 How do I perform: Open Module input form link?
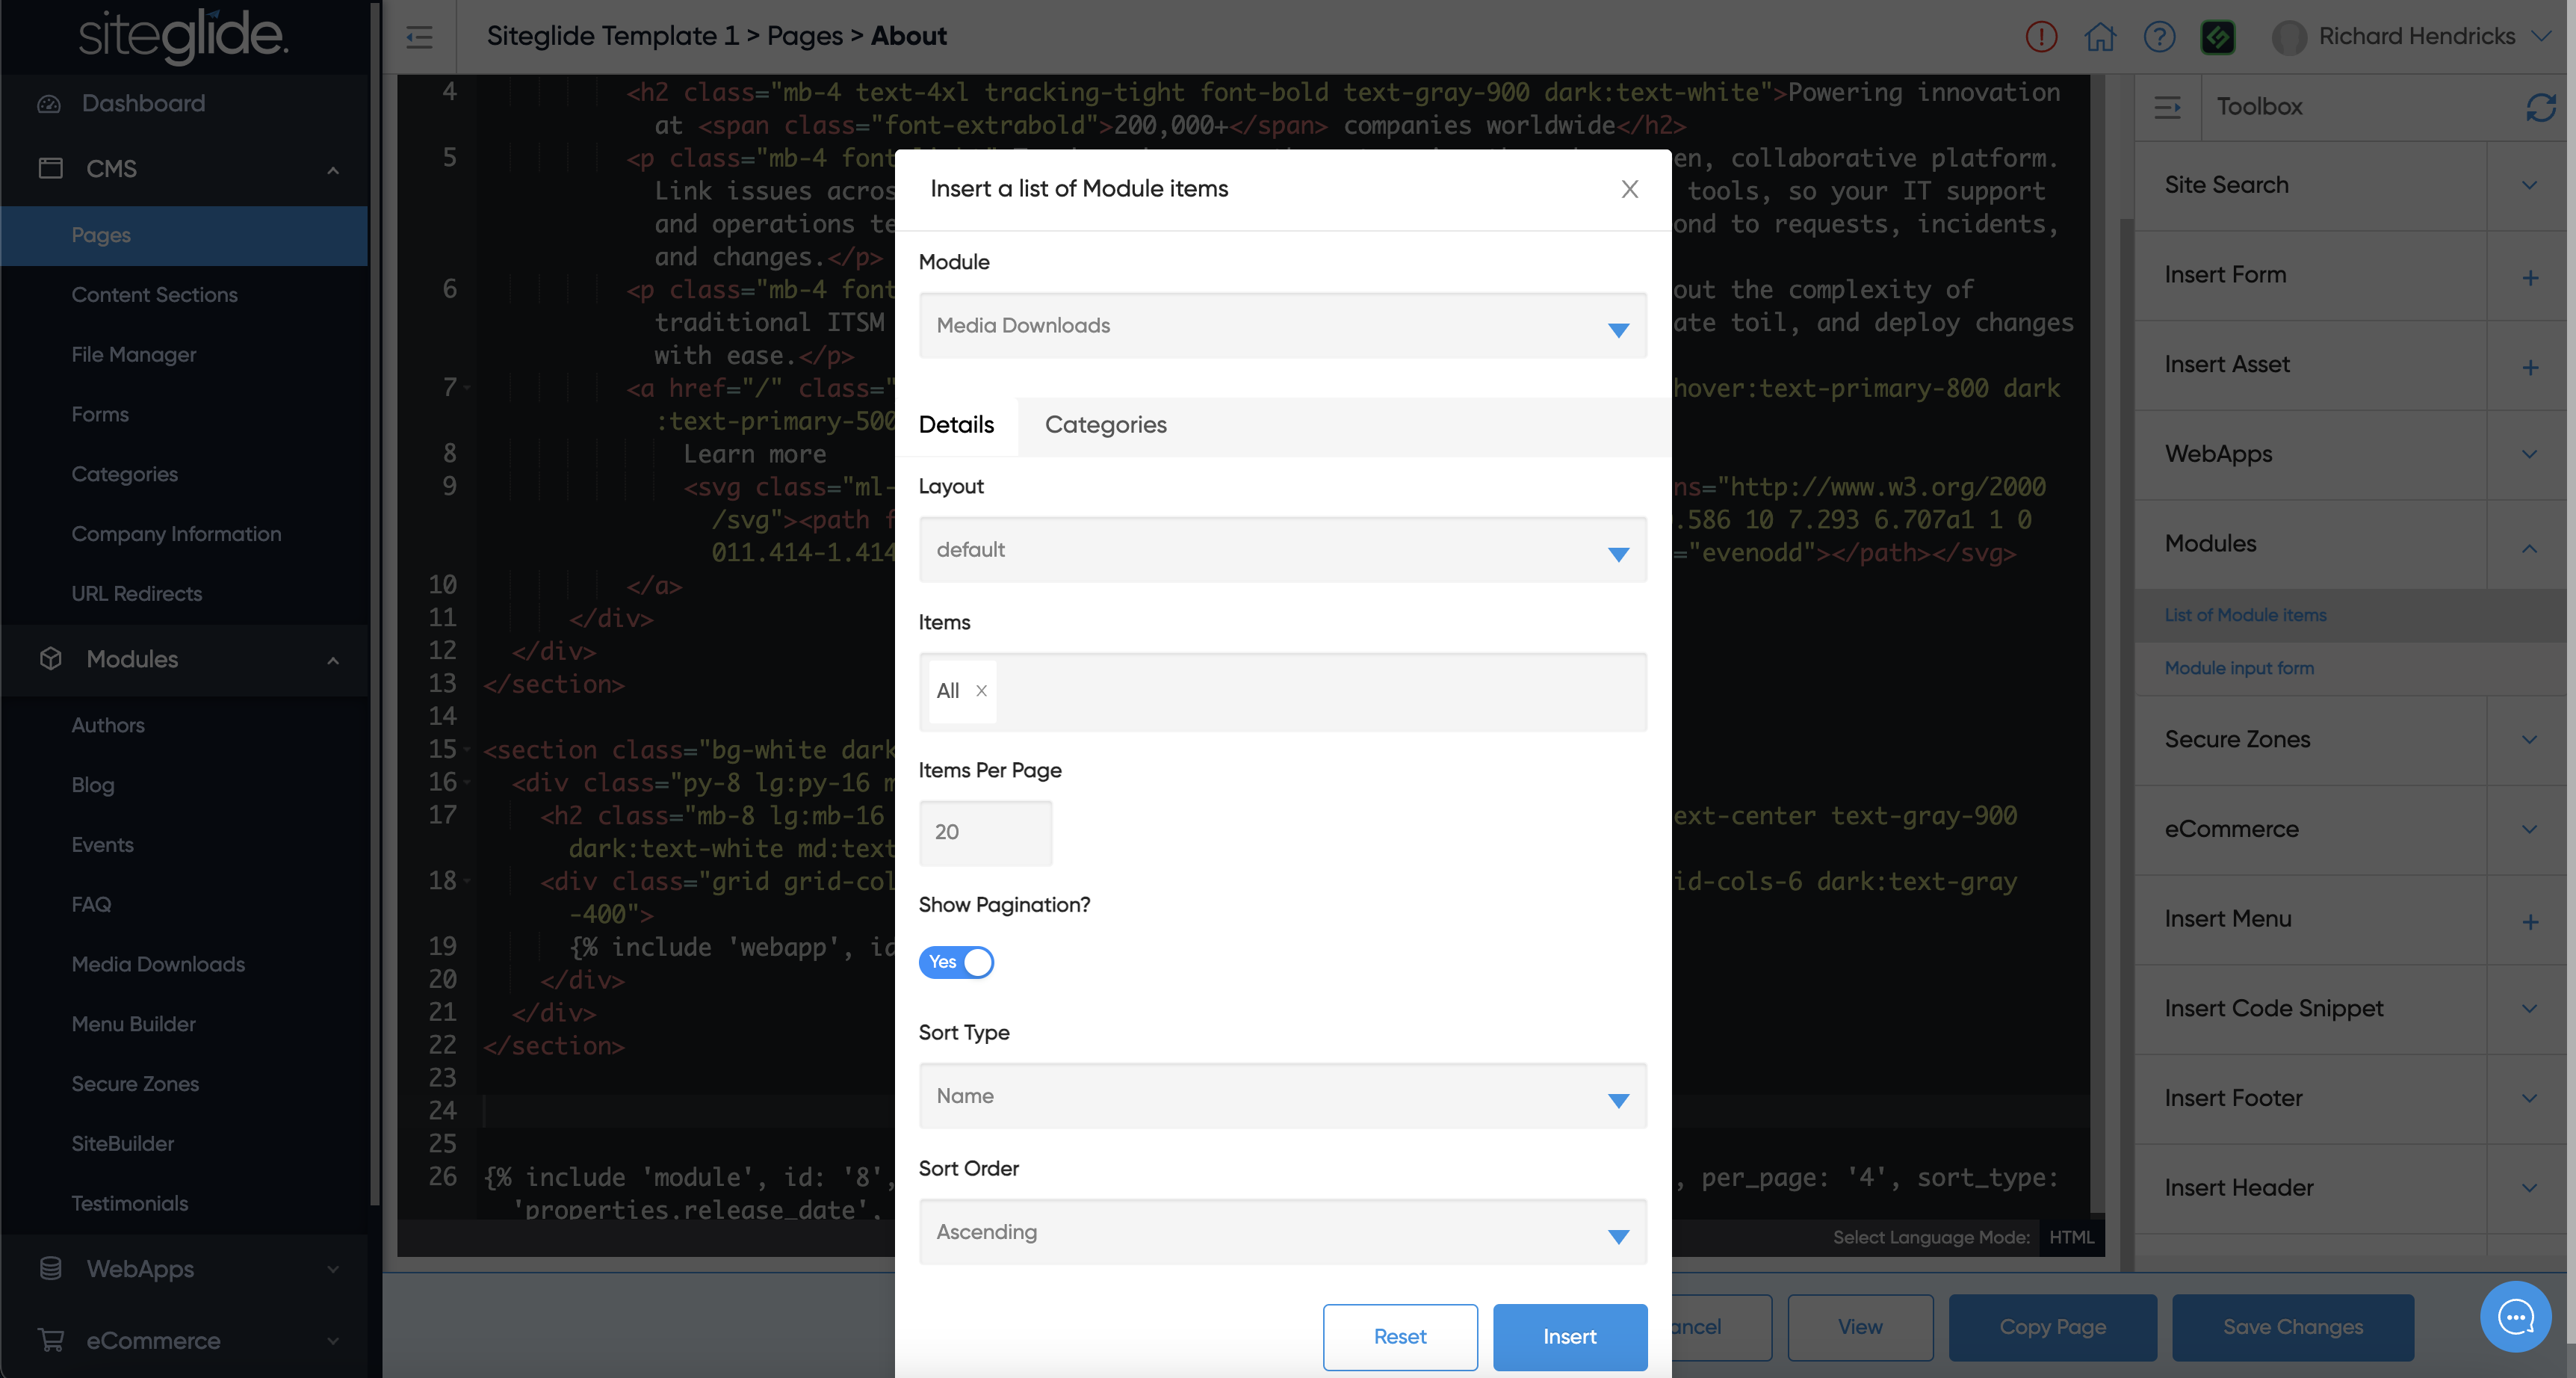coord(2238,668)
